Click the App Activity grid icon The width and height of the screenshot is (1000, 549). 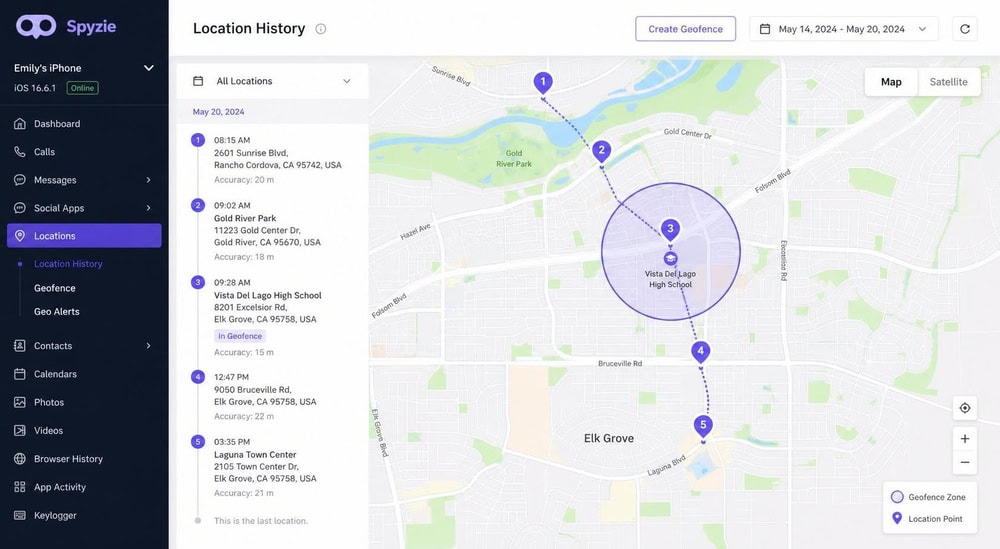[x=20, y=487]
